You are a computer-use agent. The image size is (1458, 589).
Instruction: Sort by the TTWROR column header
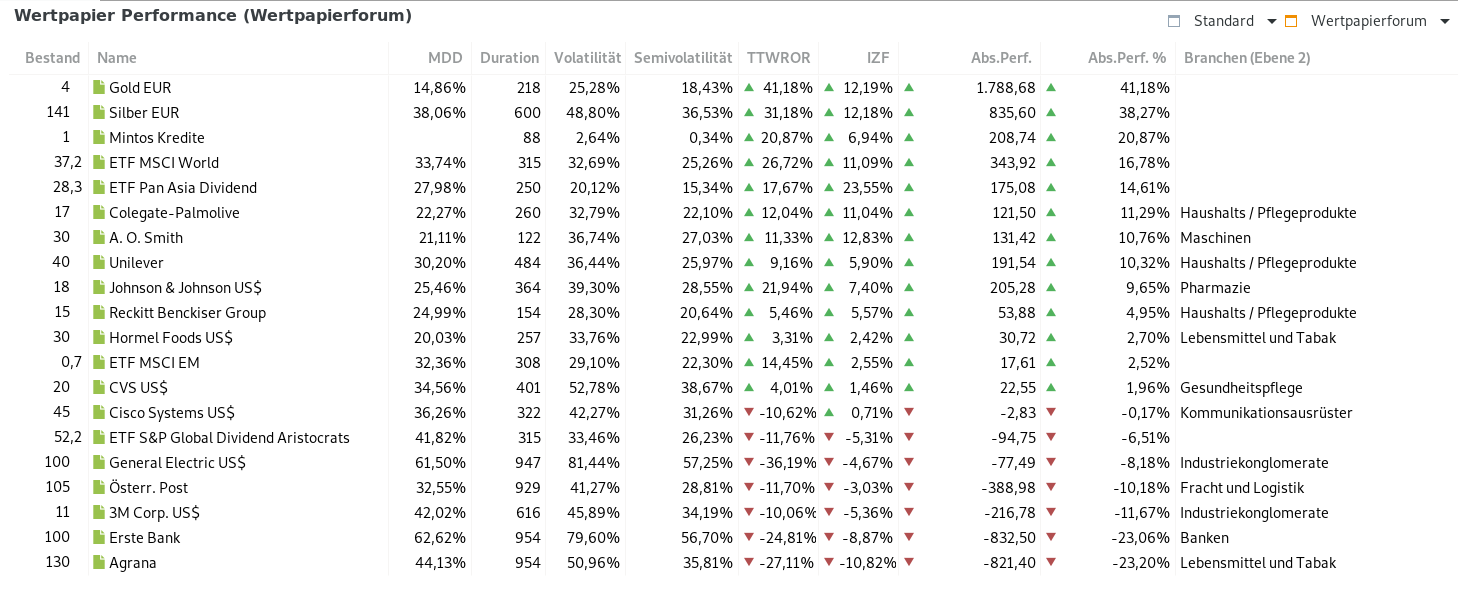point(778,58)
